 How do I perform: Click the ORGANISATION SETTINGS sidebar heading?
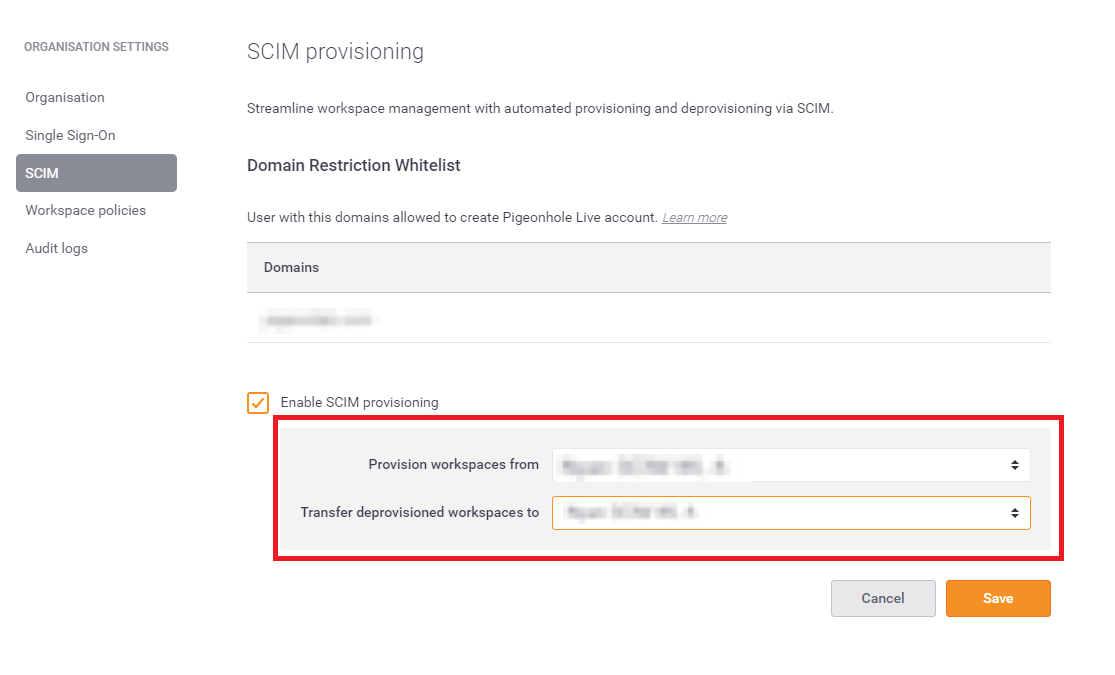[x=96, y=47]
